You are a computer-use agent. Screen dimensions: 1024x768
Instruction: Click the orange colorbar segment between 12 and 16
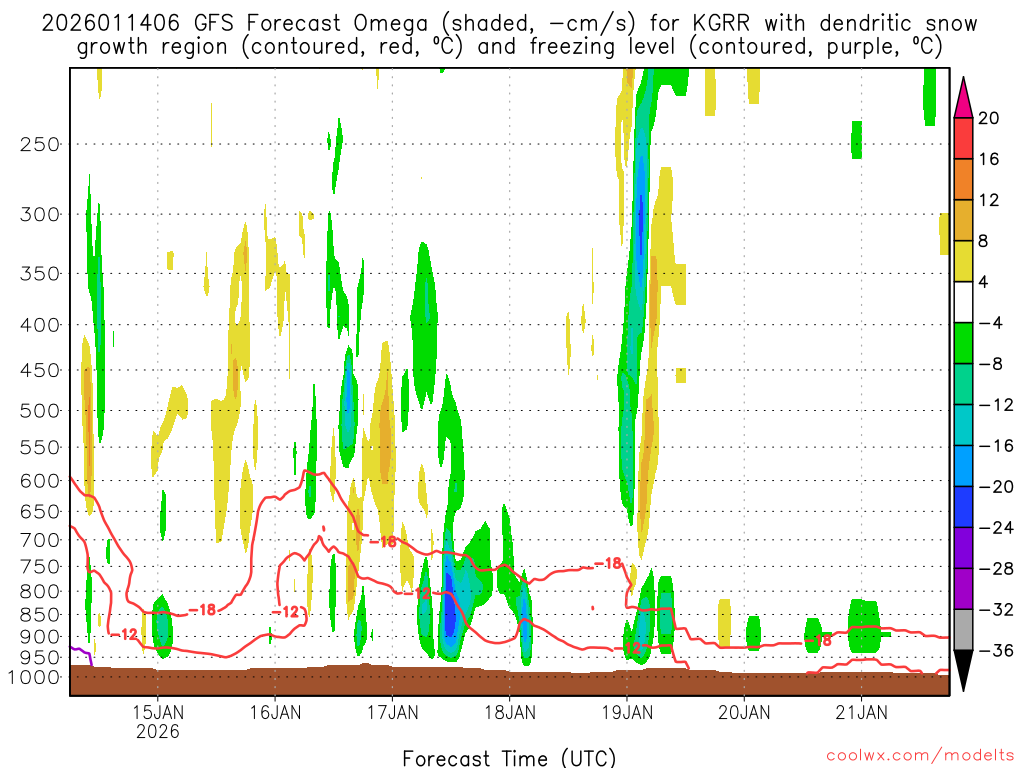tap(963, 180)
